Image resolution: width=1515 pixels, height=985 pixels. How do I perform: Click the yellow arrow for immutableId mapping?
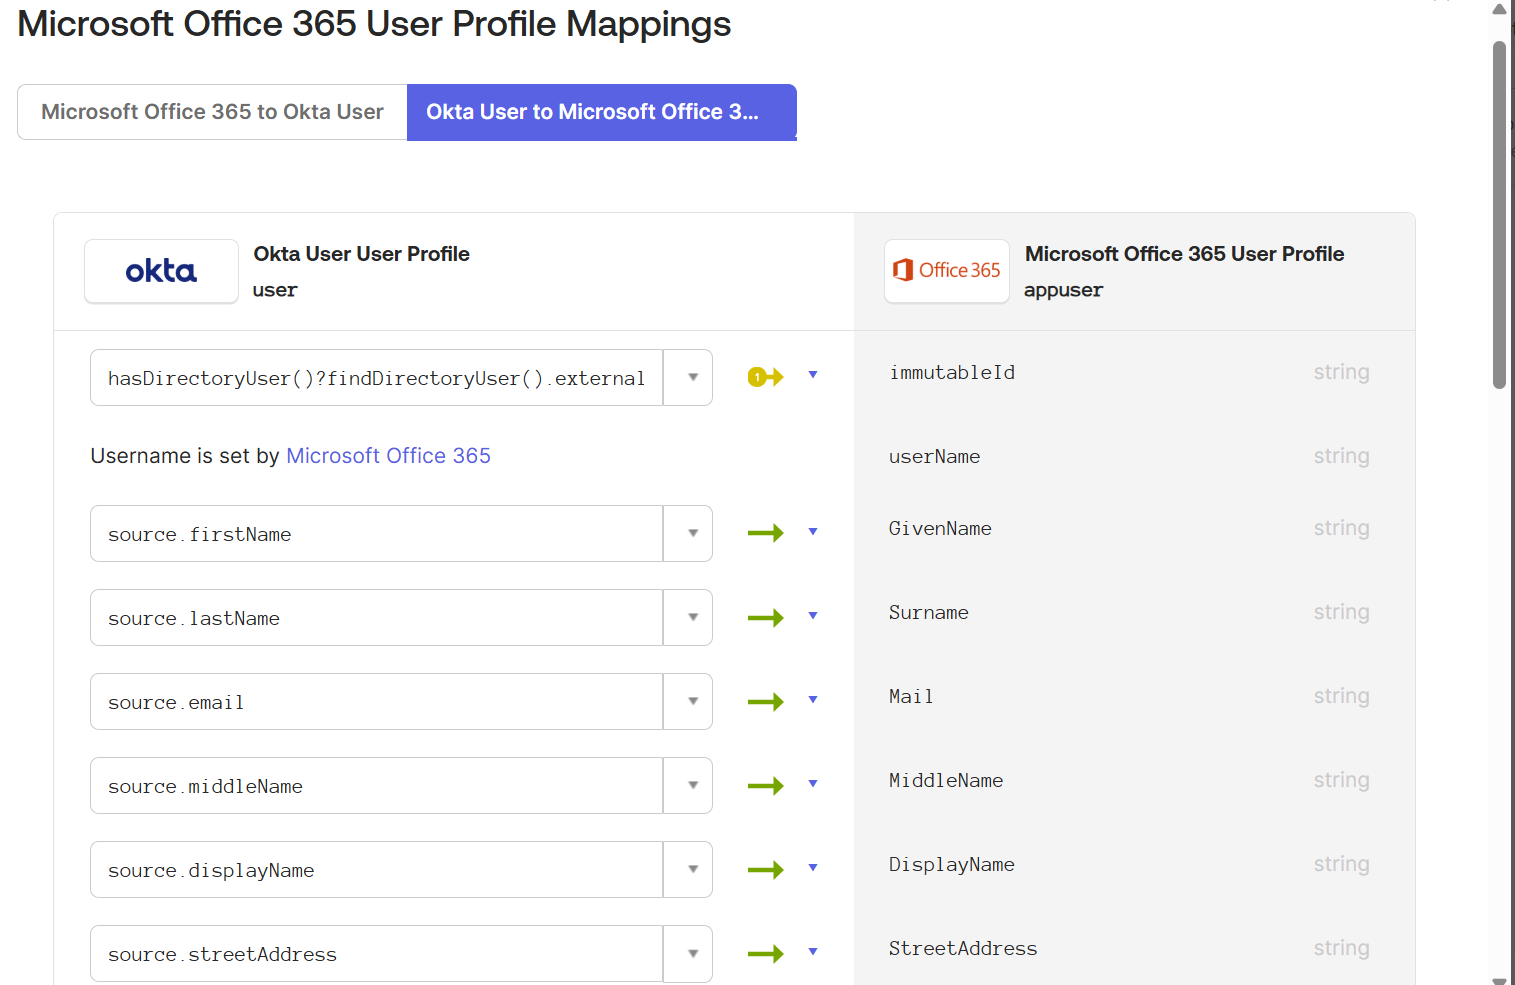click(766, 377)
